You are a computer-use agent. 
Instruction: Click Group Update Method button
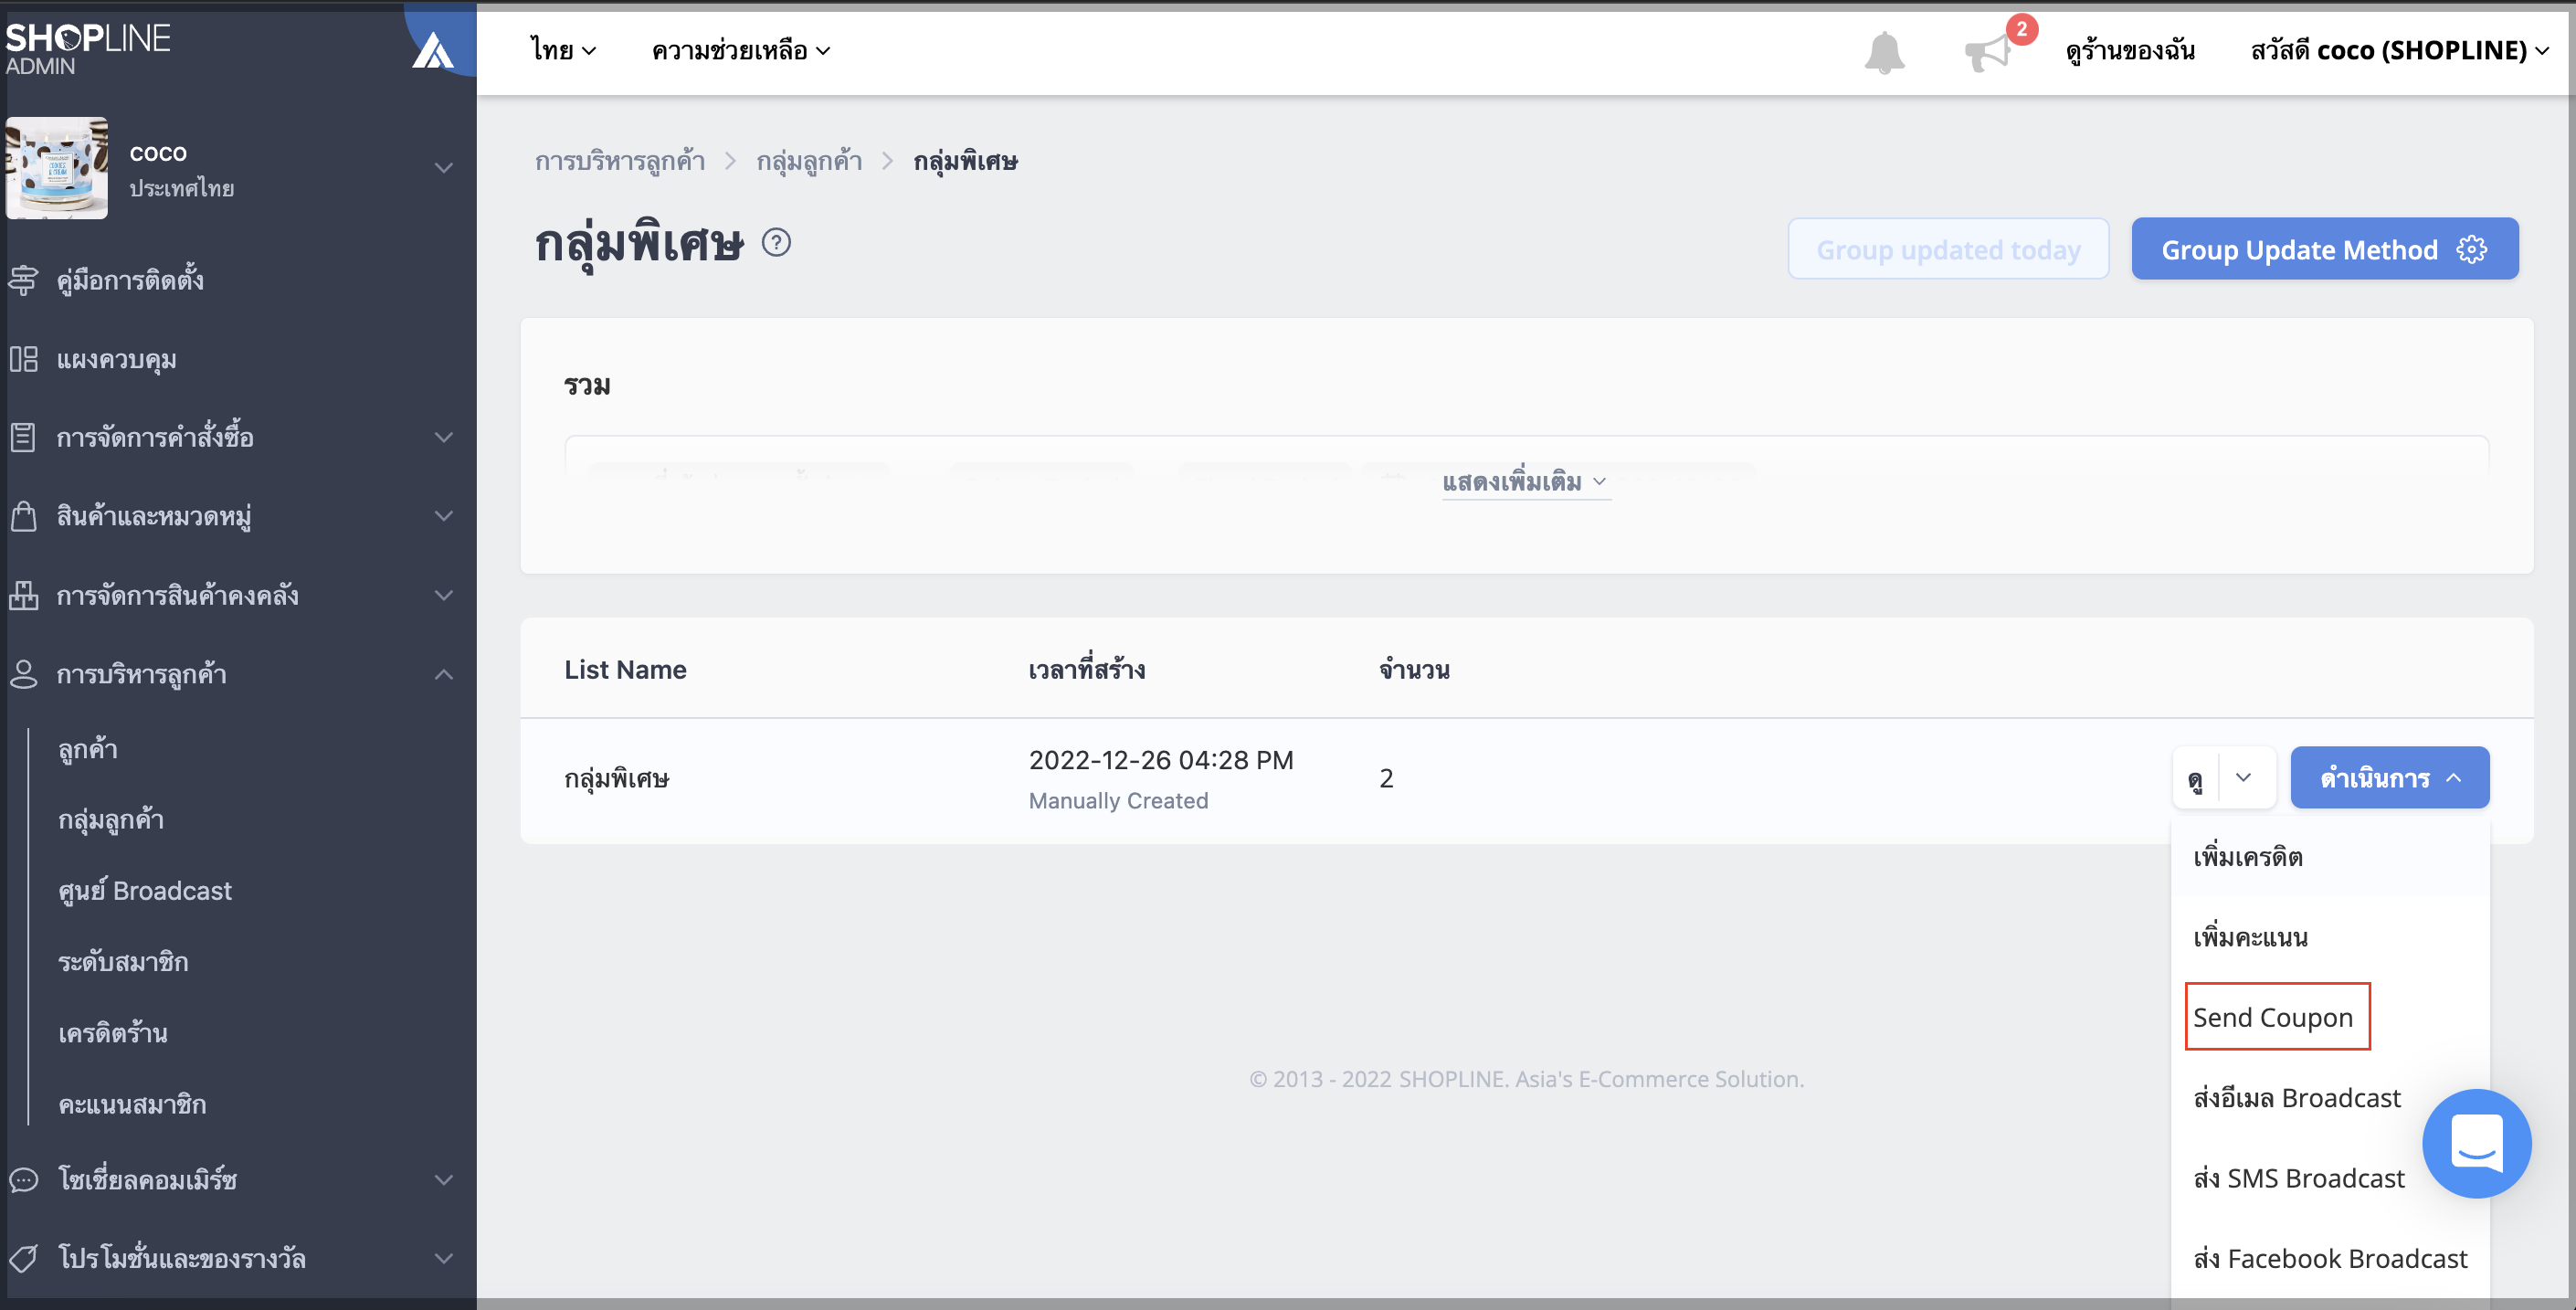tap(2325, 249)
